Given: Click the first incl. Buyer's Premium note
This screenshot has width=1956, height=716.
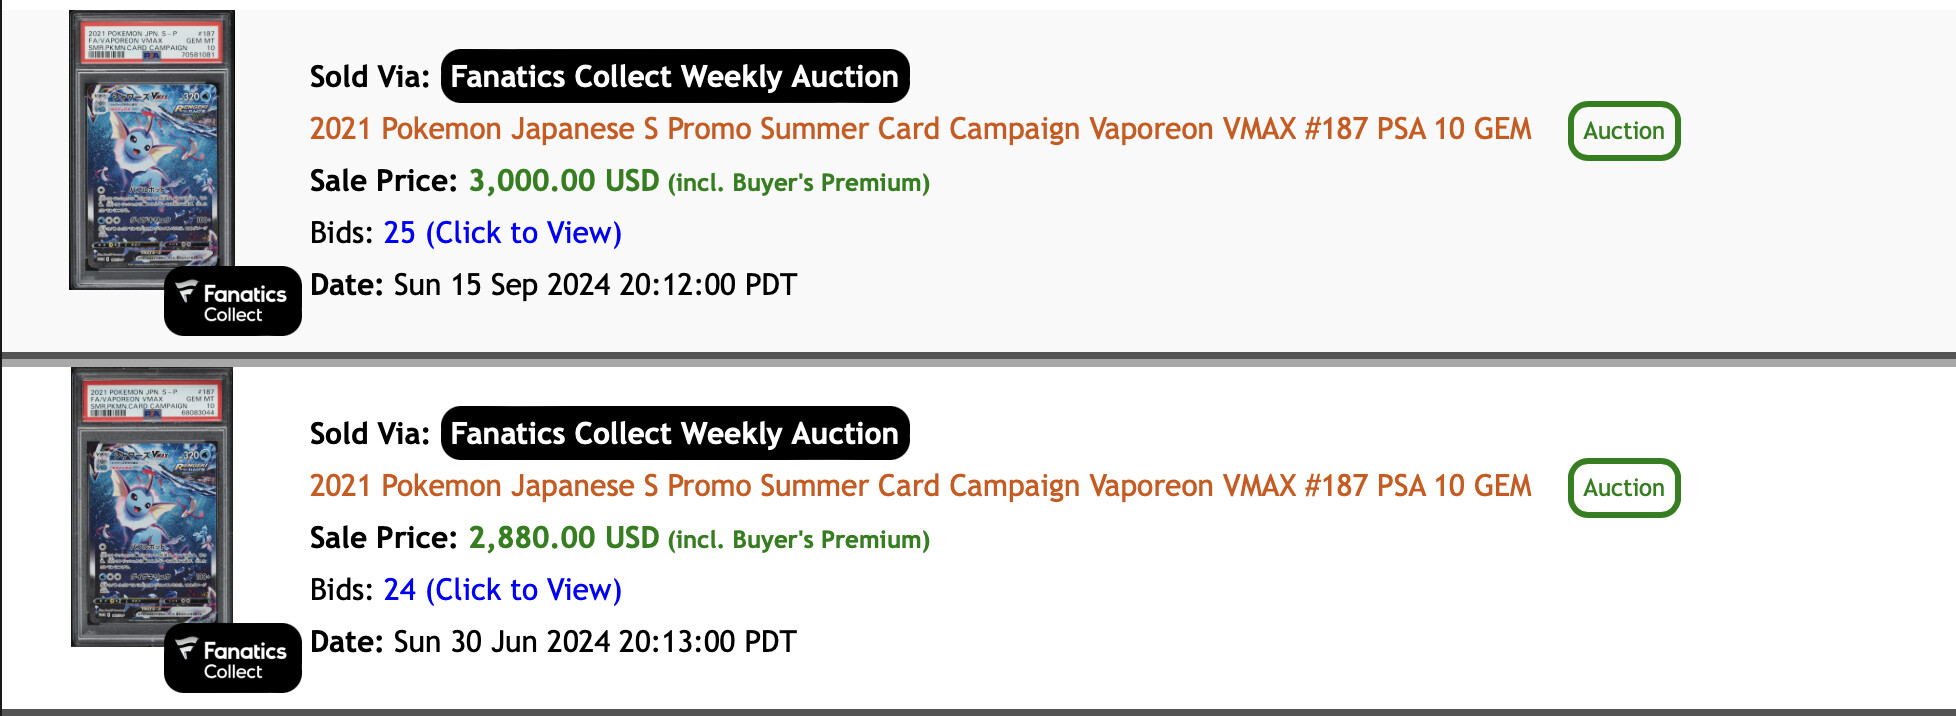Looking at the screenshot, I should coord(799,183).
